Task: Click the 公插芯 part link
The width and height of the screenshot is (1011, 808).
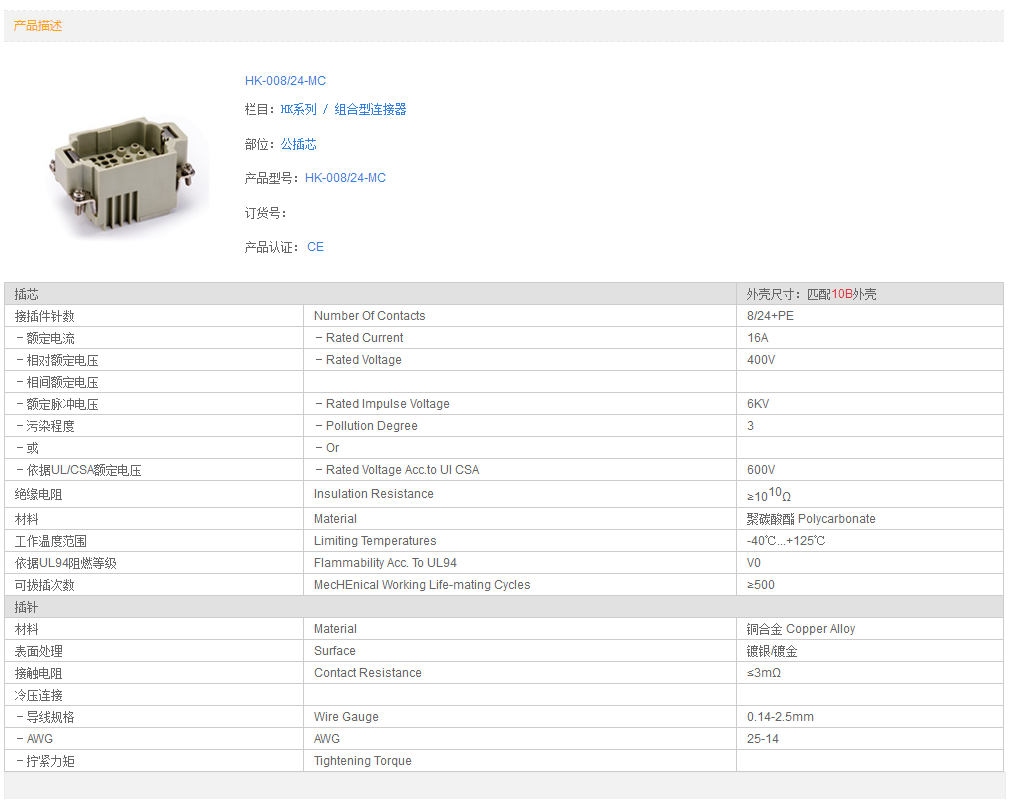Action: (298, 144)
